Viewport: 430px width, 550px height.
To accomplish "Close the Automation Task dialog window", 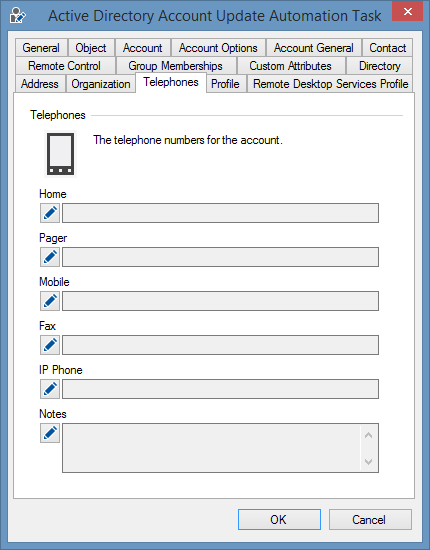I will point(407,11).
